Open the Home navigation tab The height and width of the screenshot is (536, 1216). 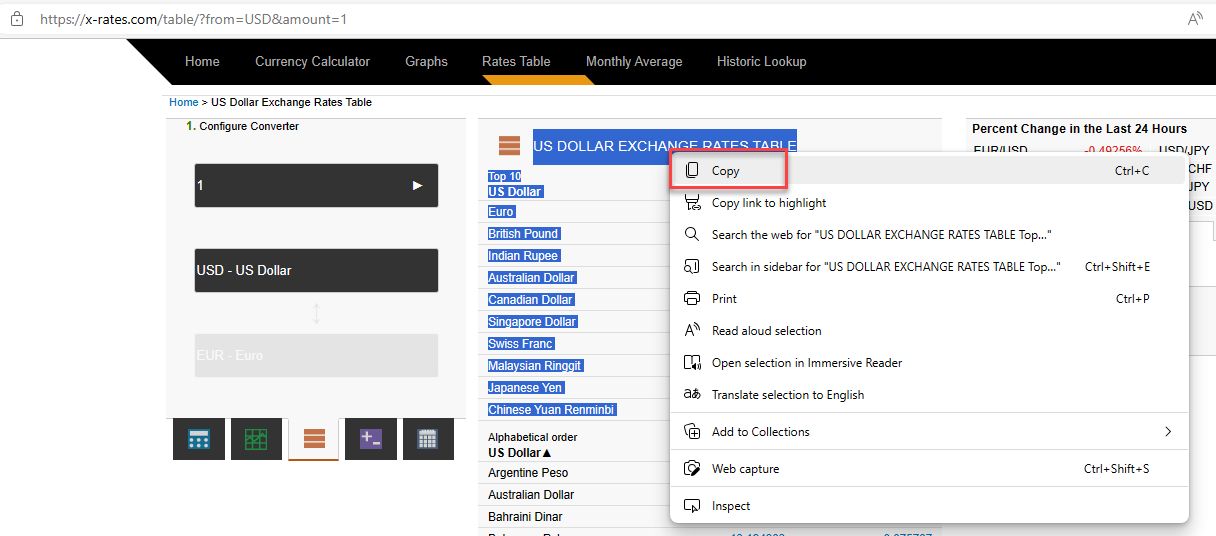[x=202, y=62]
